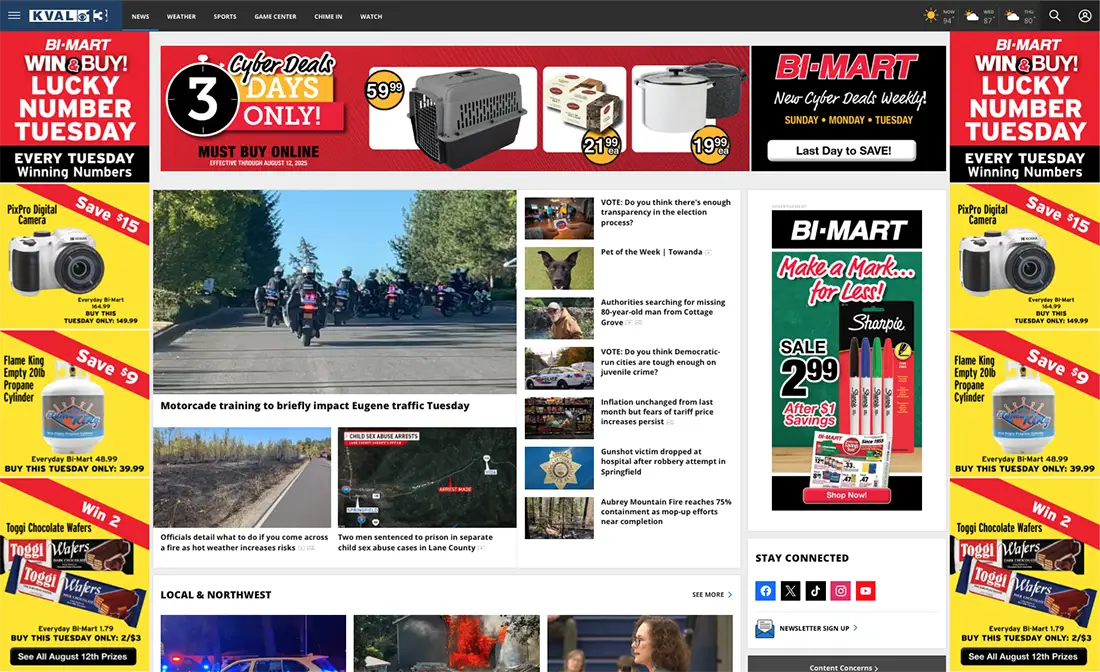Open the Aubrey Mountain forest thumbnail
This screenshot has width=1100, height=672.
click(559, 518)
